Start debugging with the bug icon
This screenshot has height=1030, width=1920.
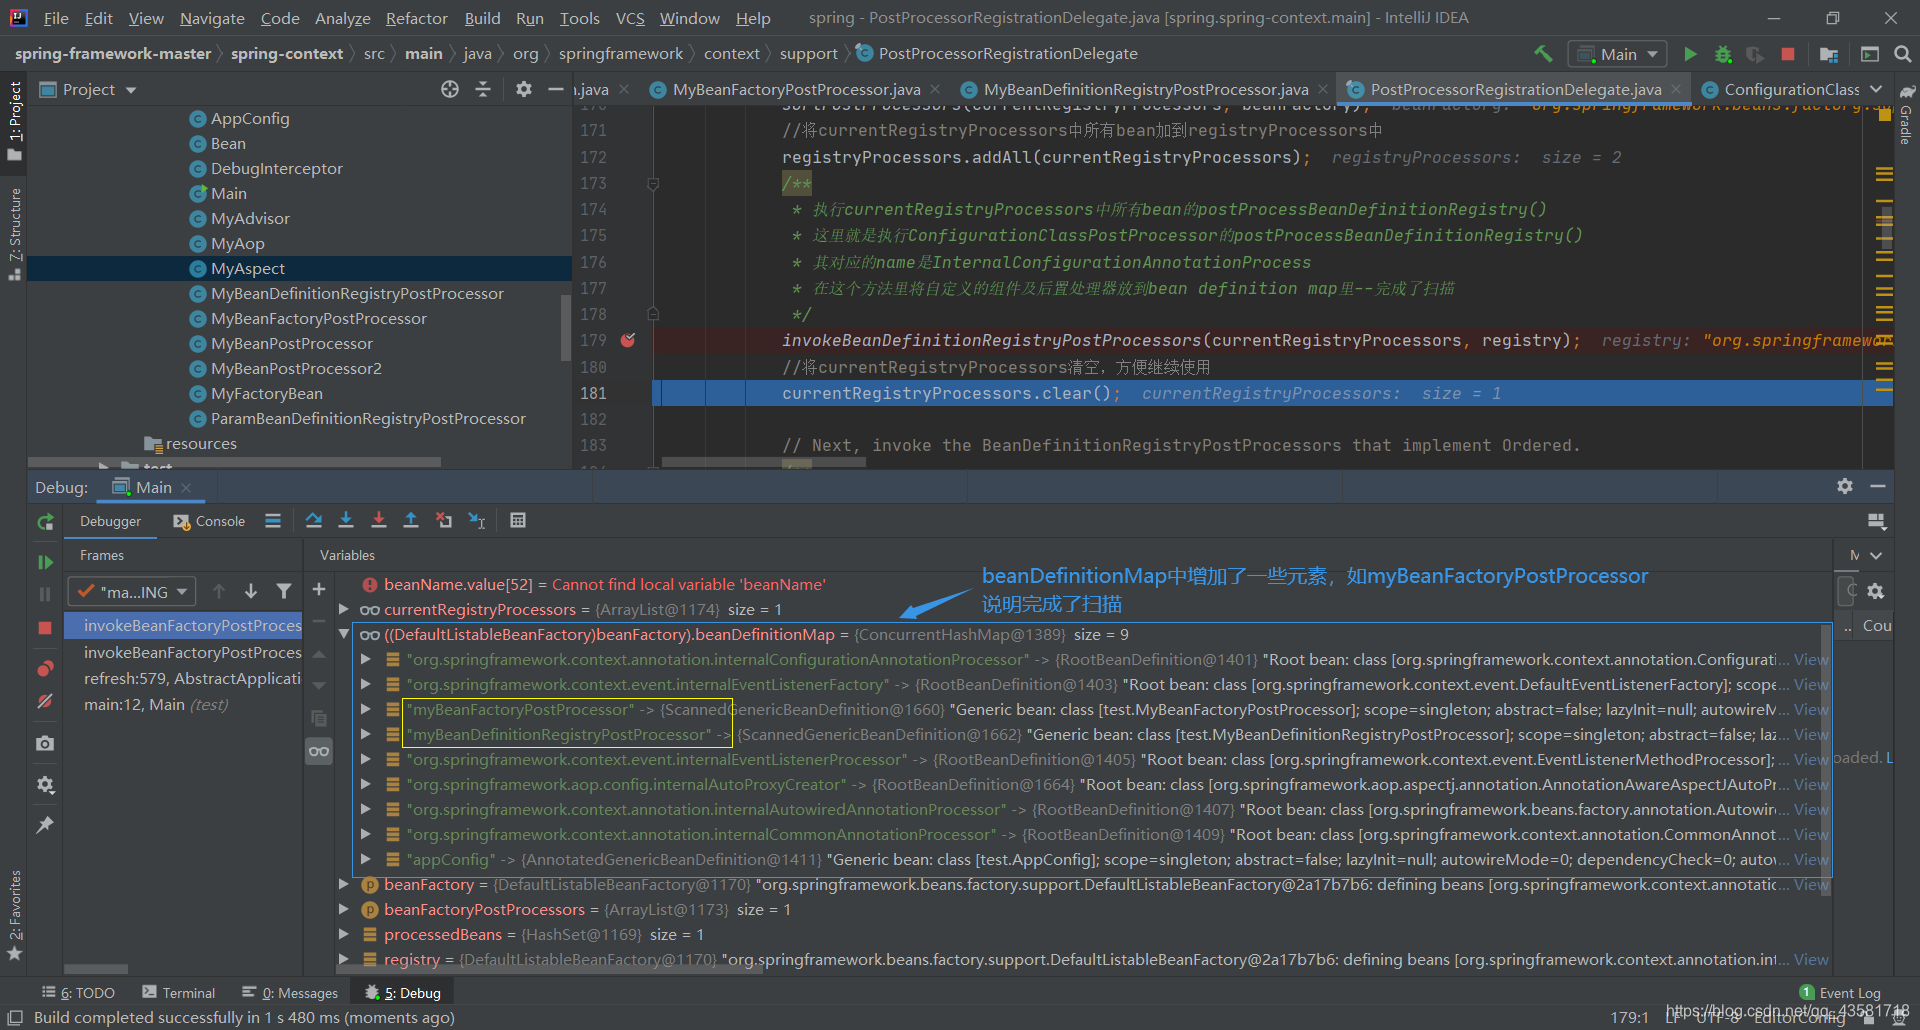tap(1723, 54)
